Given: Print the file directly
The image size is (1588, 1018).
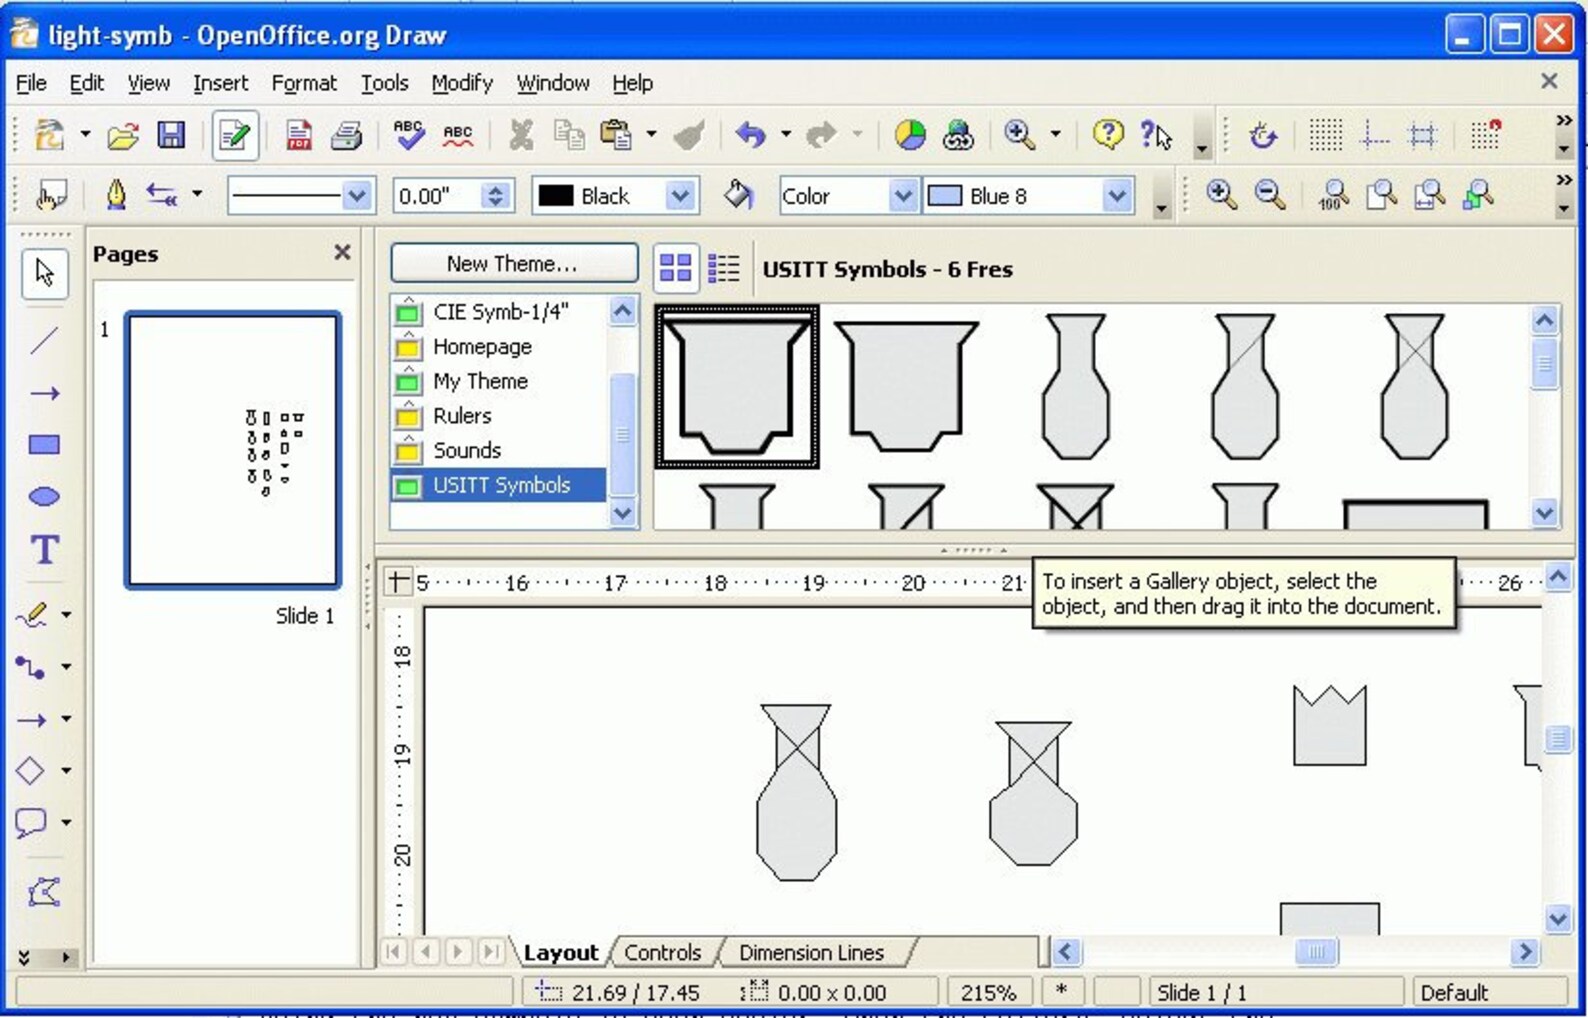Looking at the screenshot, I should [x=347, y=135].
